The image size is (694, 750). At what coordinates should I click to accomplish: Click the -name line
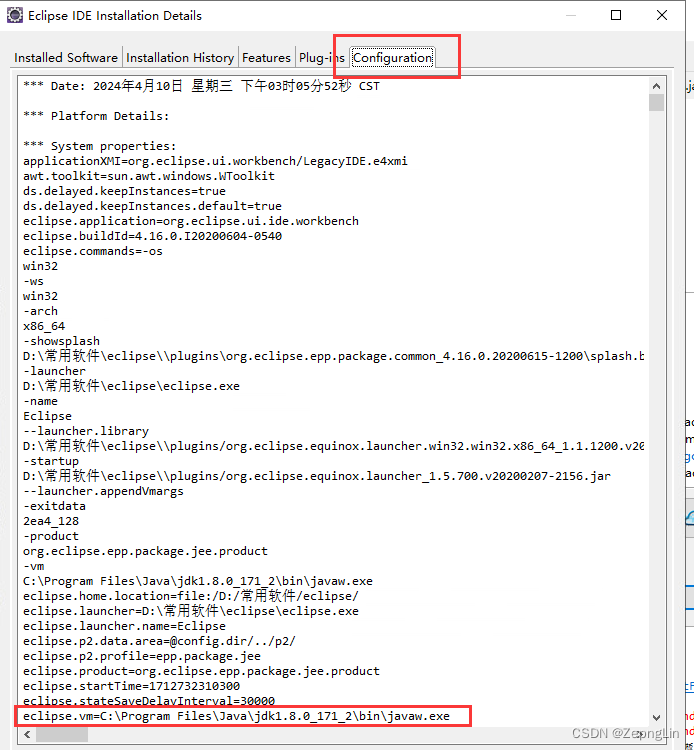40,401
